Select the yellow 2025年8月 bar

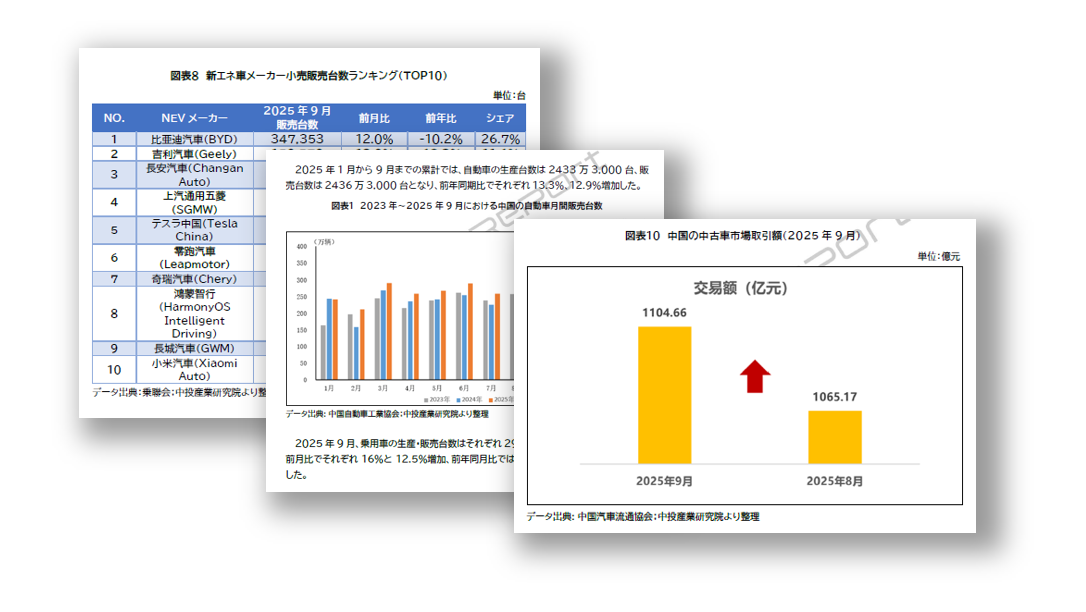837,437
